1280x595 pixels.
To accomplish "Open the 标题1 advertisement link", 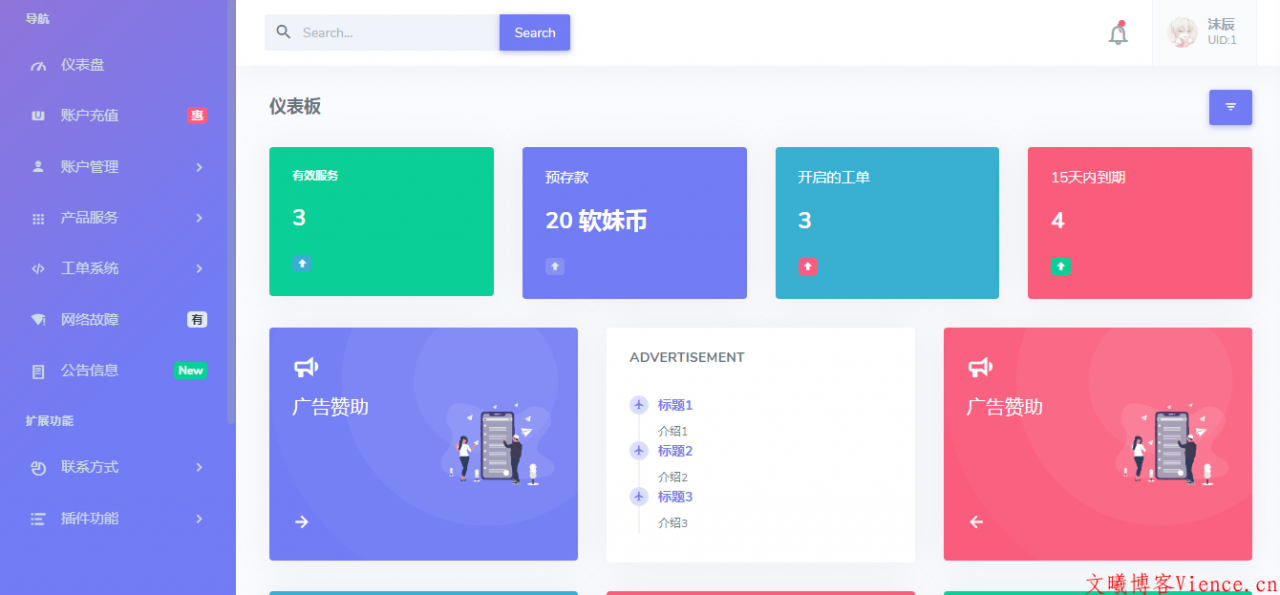I will (675, 405).
